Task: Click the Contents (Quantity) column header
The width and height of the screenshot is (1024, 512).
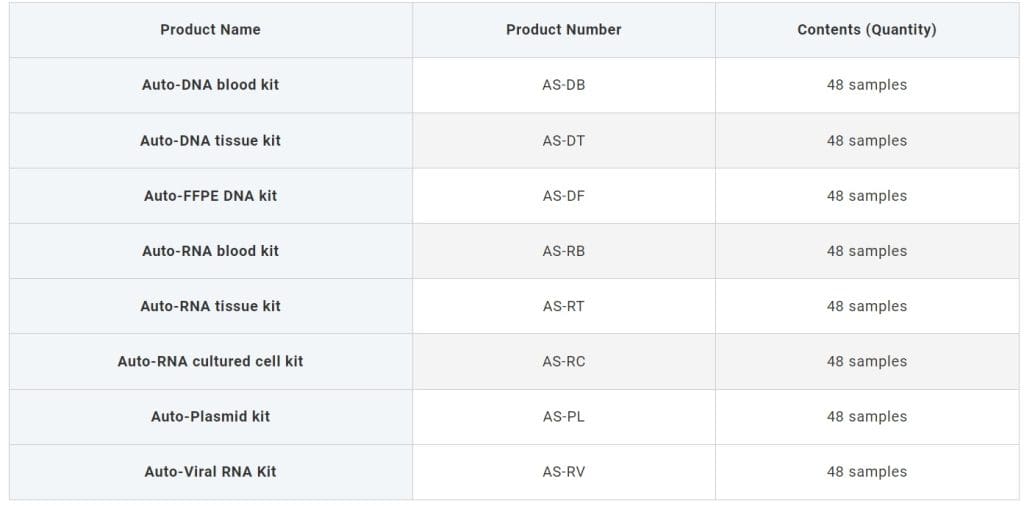Action: point(867,30)
